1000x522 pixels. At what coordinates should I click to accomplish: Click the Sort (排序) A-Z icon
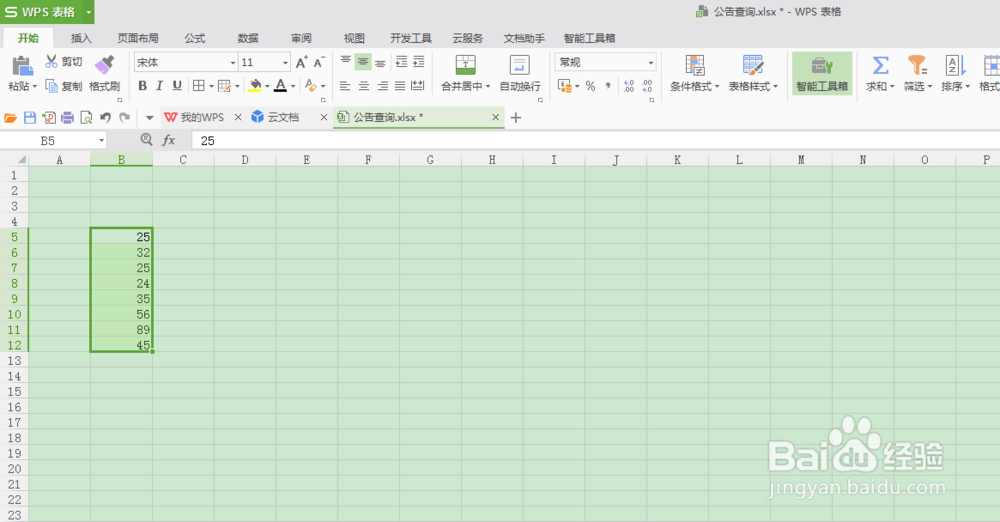955,65
